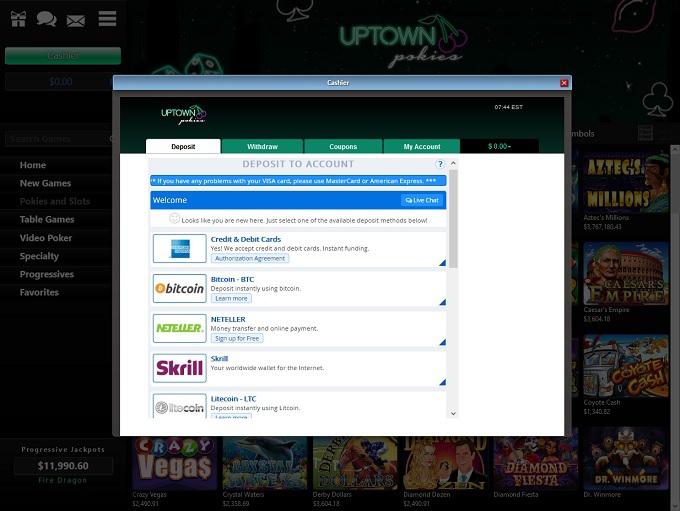Open Skrill heading link
The image size is (680, 511).
tap(219, 359)
